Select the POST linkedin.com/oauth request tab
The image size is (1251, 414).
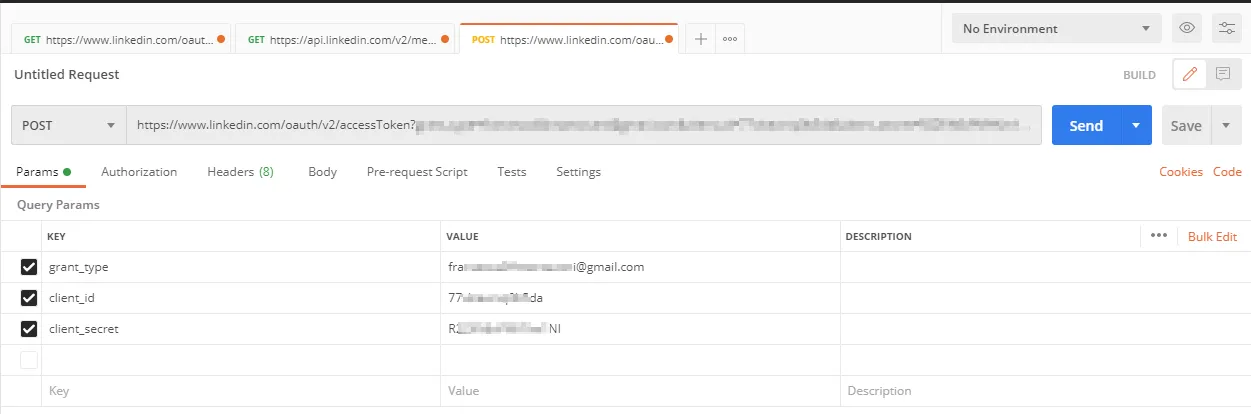click(x=568, y=39)
